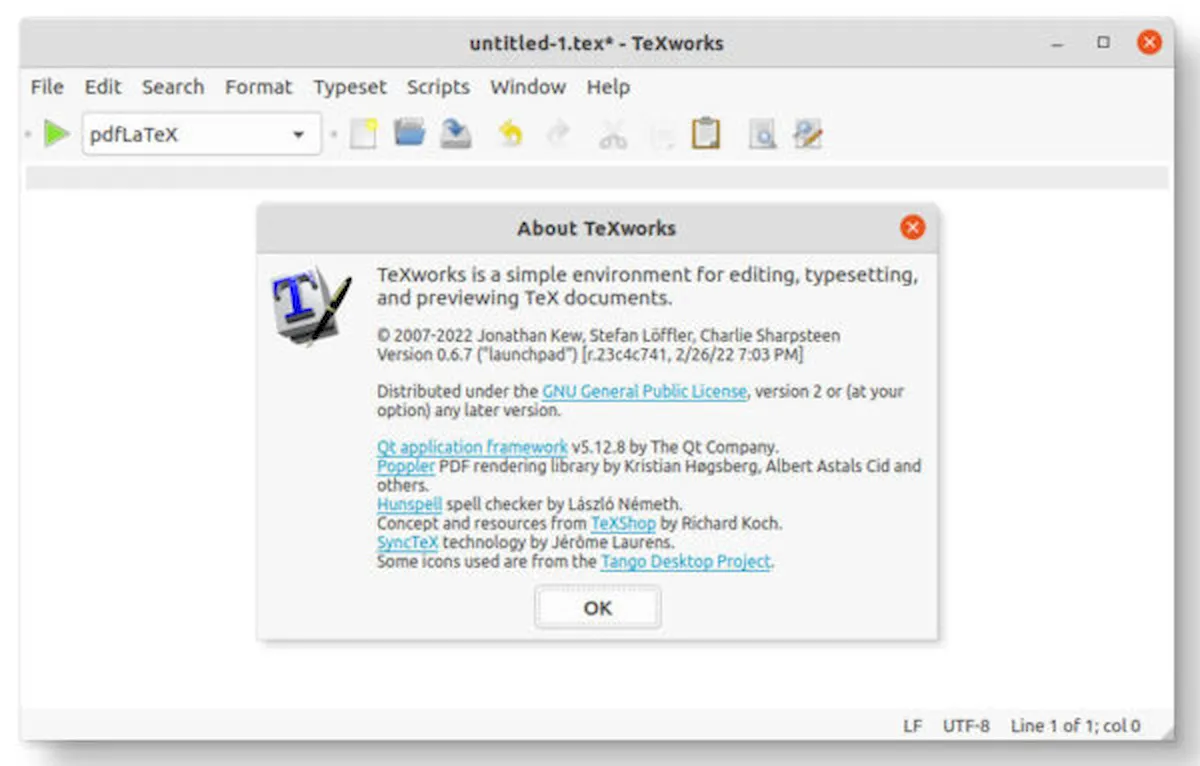Viewport: 1200px width, 766px height.
Task: Click the Redo arrow icon
Action: (x=560, y=134)
